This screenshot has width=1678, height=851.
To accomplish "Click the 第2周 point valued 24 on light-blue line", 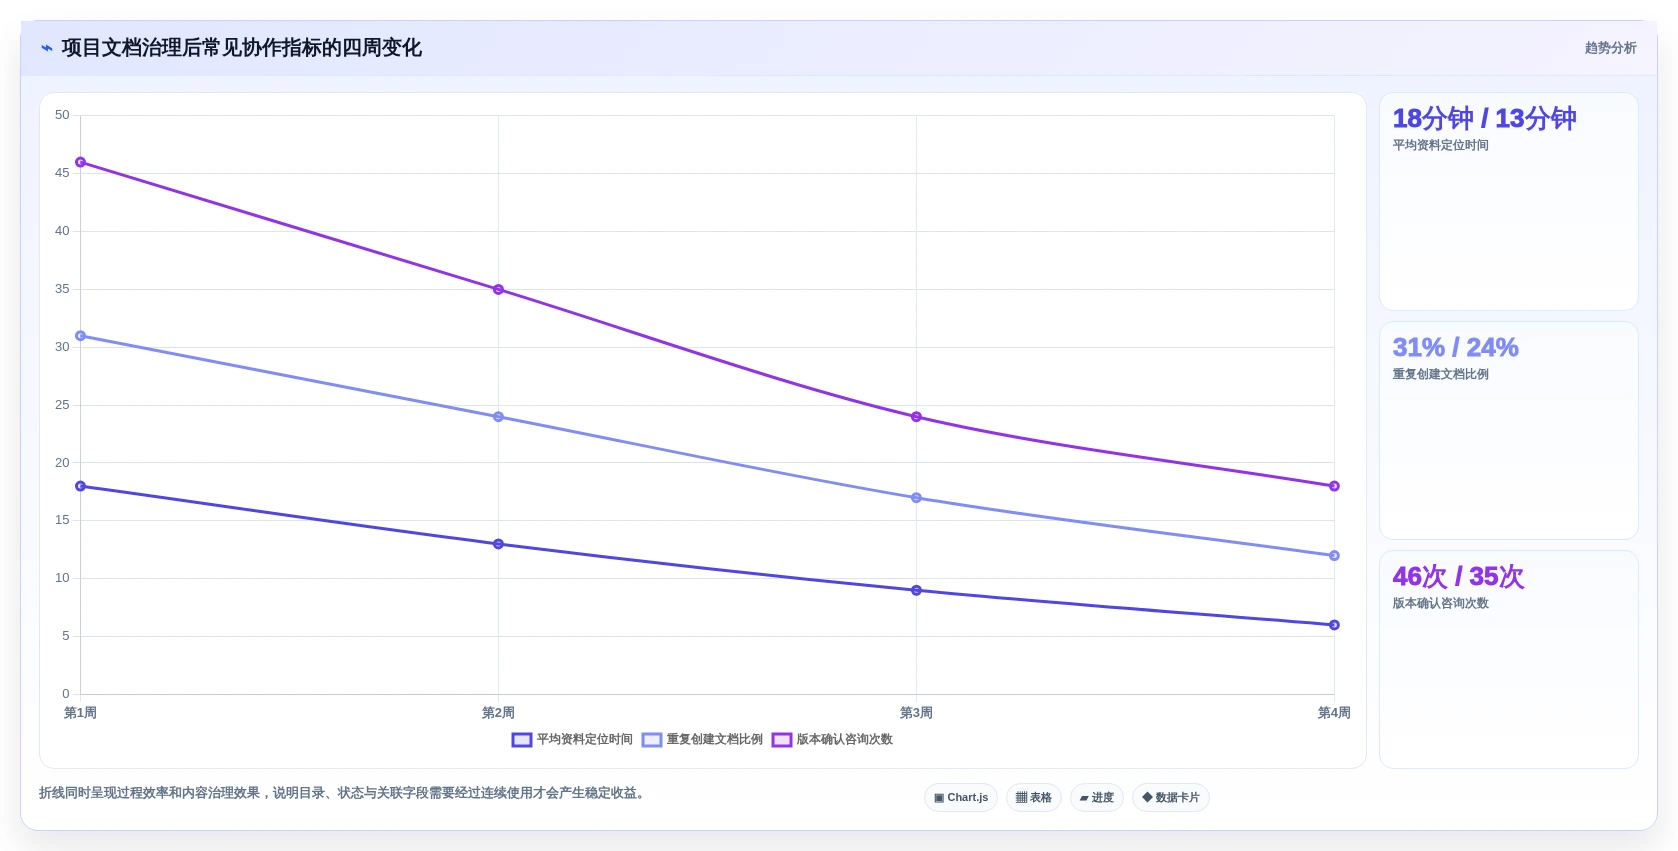I will point(498,417).
